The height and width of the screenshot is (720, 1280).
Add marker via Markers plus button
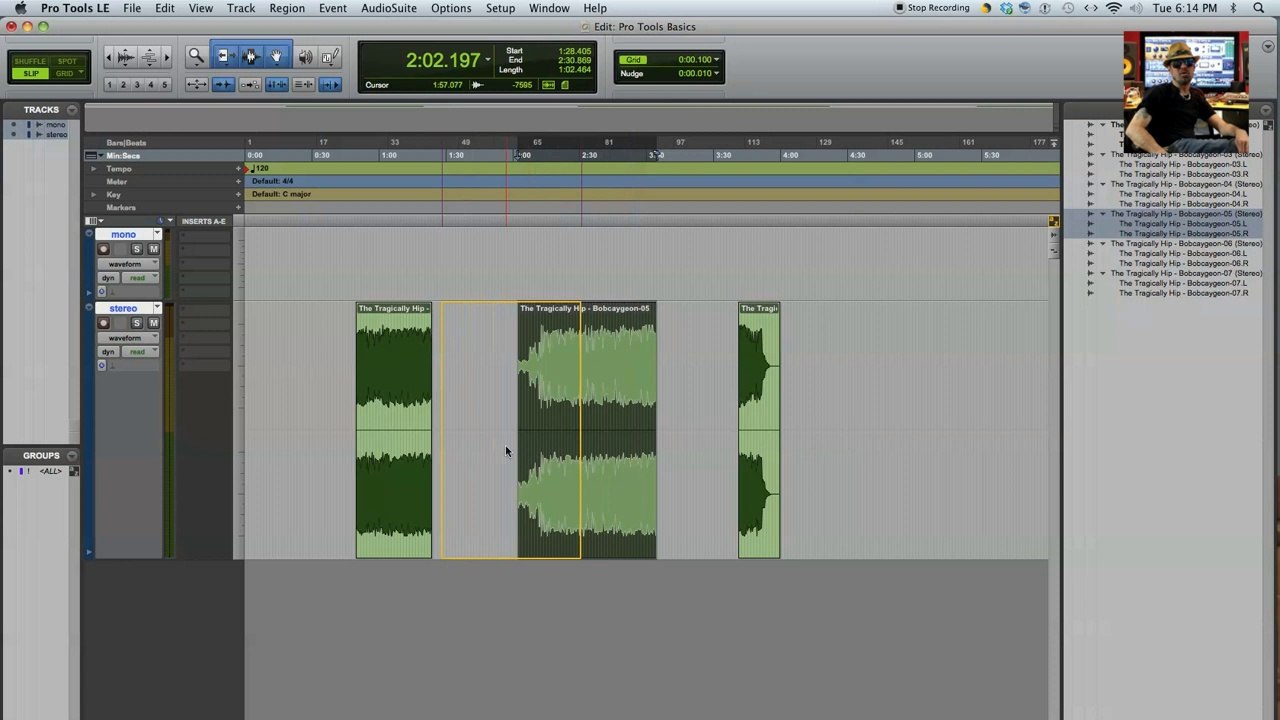coord(238,207)
